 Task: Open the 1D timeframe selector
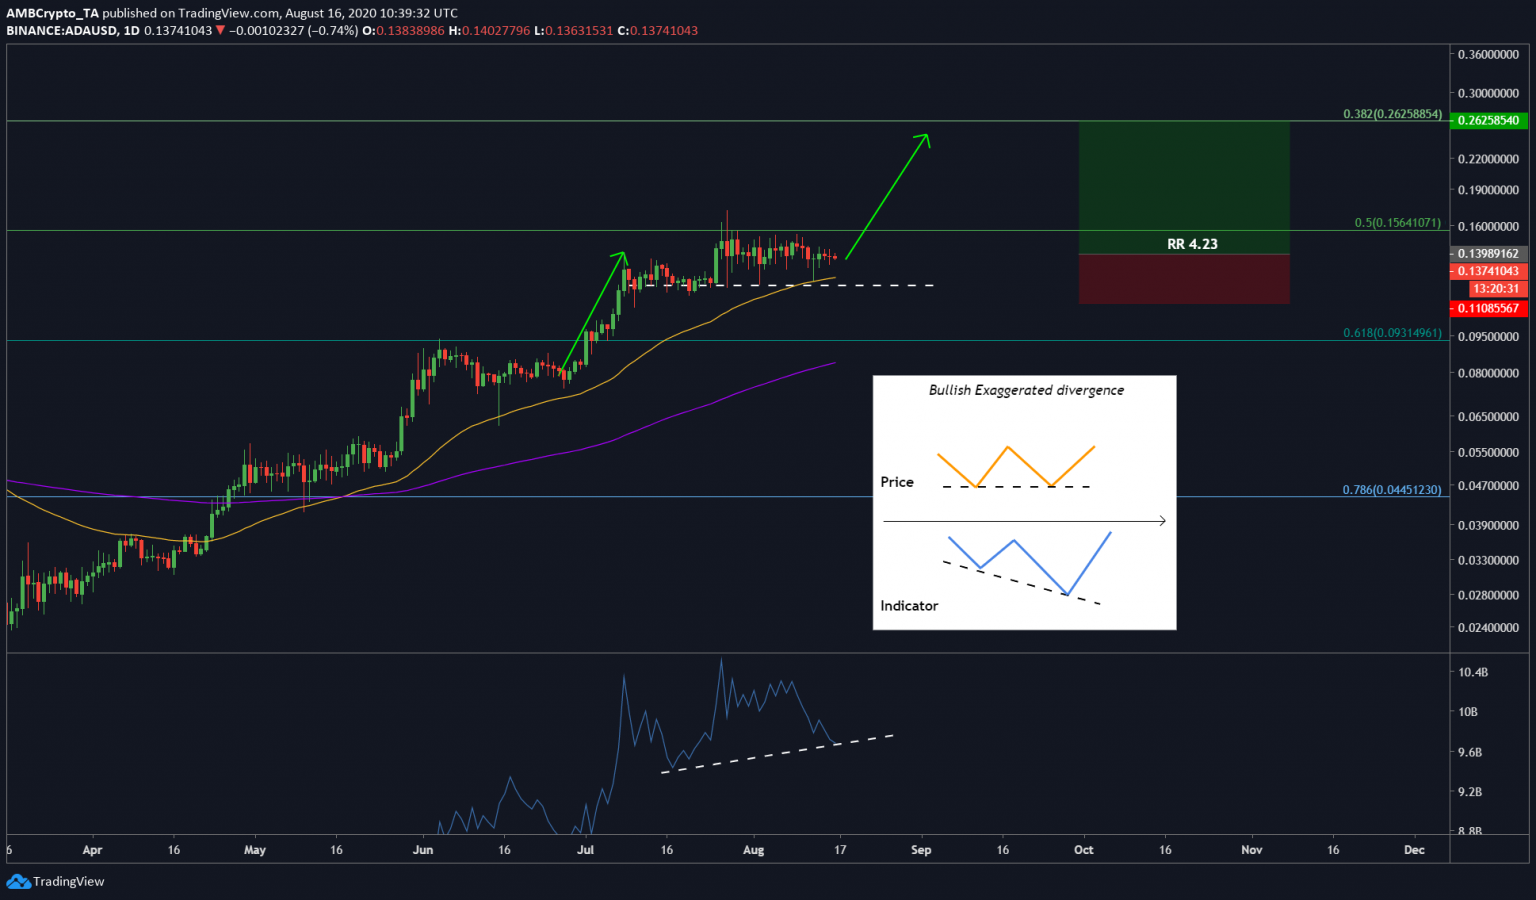coord(131,31)
